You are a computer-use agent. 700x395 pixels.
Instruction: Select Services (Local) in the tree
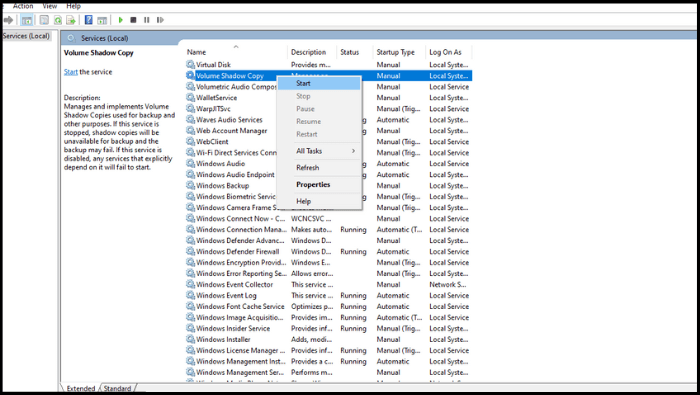(x=26, y=36)
